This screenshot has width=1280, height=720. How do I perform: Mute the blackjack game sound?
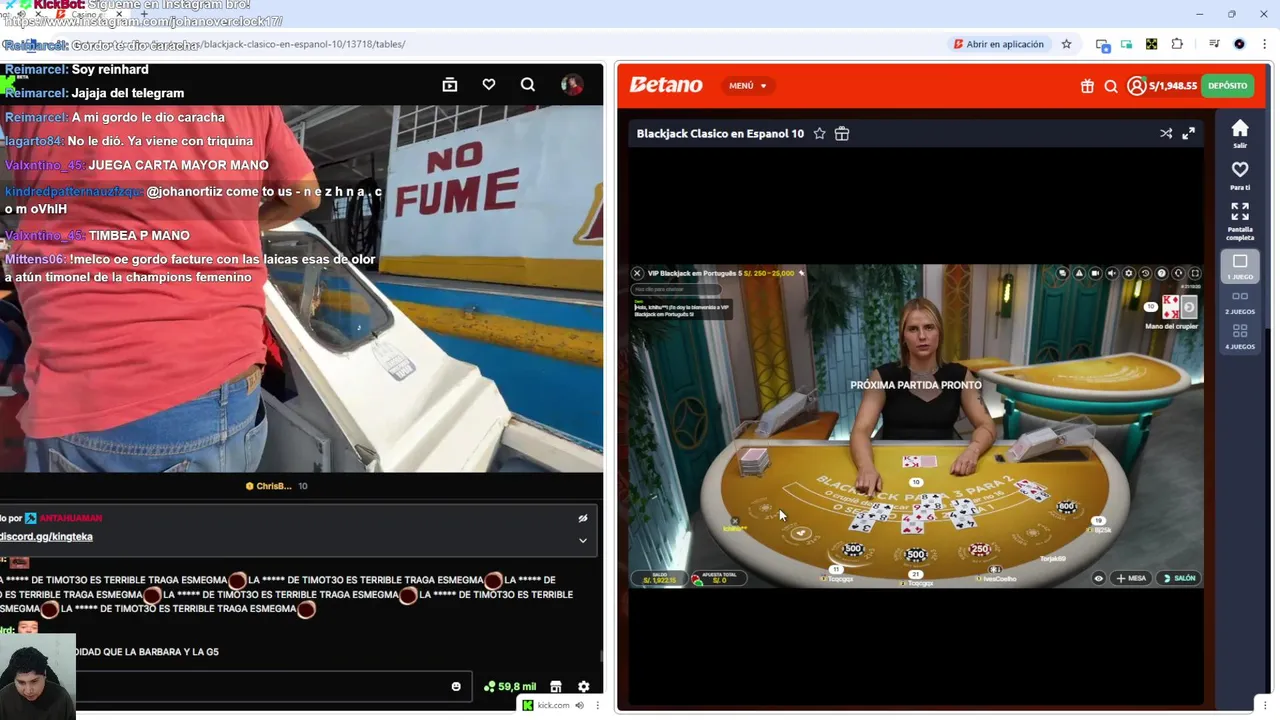[x=1112, y=273]
